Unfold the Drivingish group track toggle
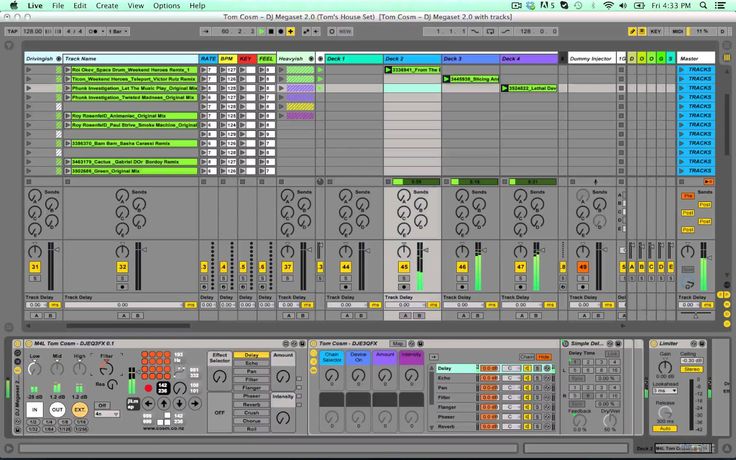736x460 pixels. click(58, 59)
